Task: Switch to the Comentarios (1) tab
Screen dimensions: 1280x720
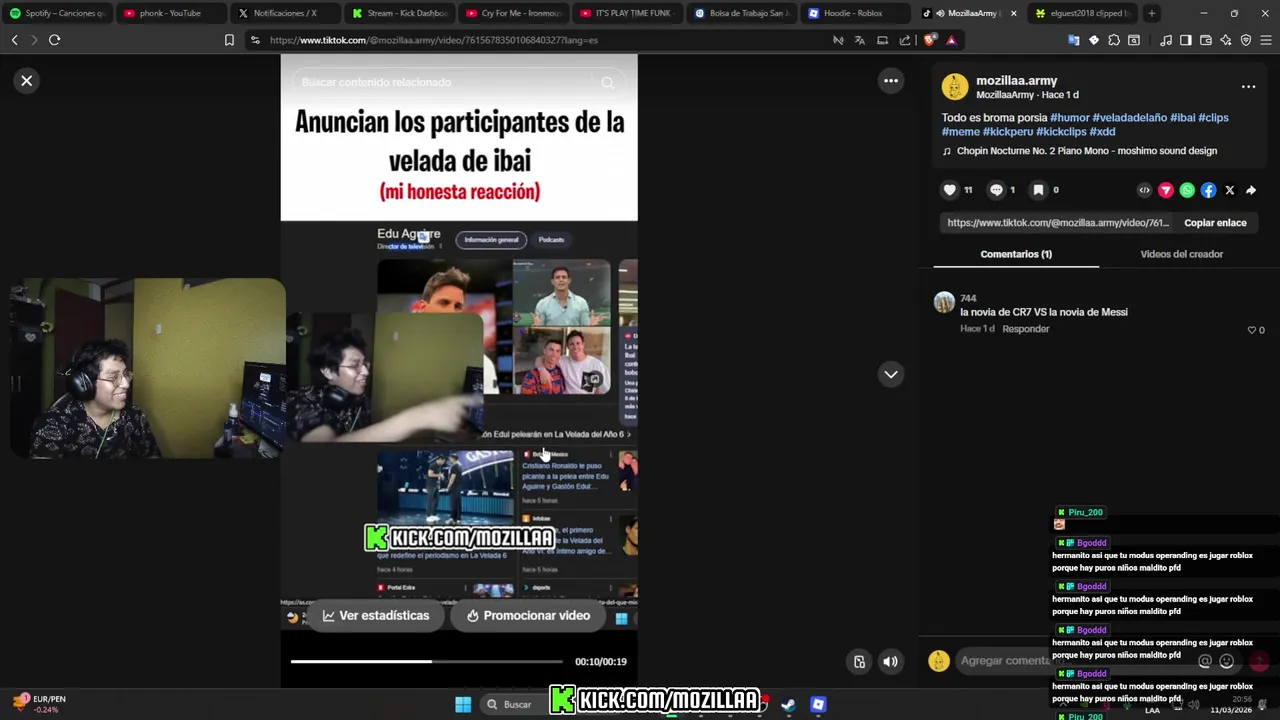Action: pyautogui.click(x=1016, y=254)
